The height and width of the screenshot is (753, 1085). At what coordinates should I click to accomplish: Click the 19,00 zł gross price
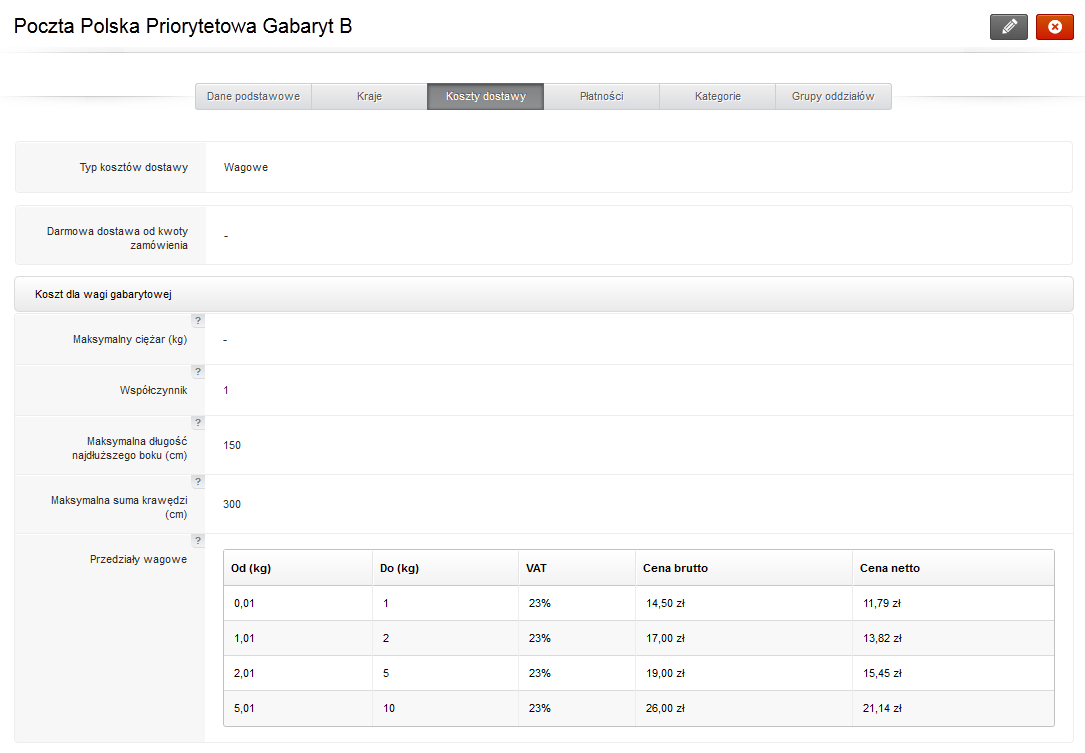[x=665, y=673]
